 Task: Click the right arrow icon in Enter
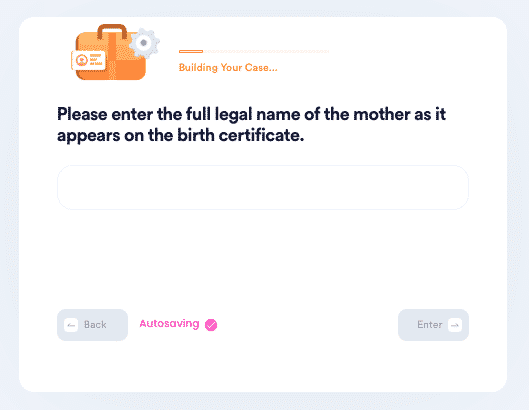click(x=455, y=325)
